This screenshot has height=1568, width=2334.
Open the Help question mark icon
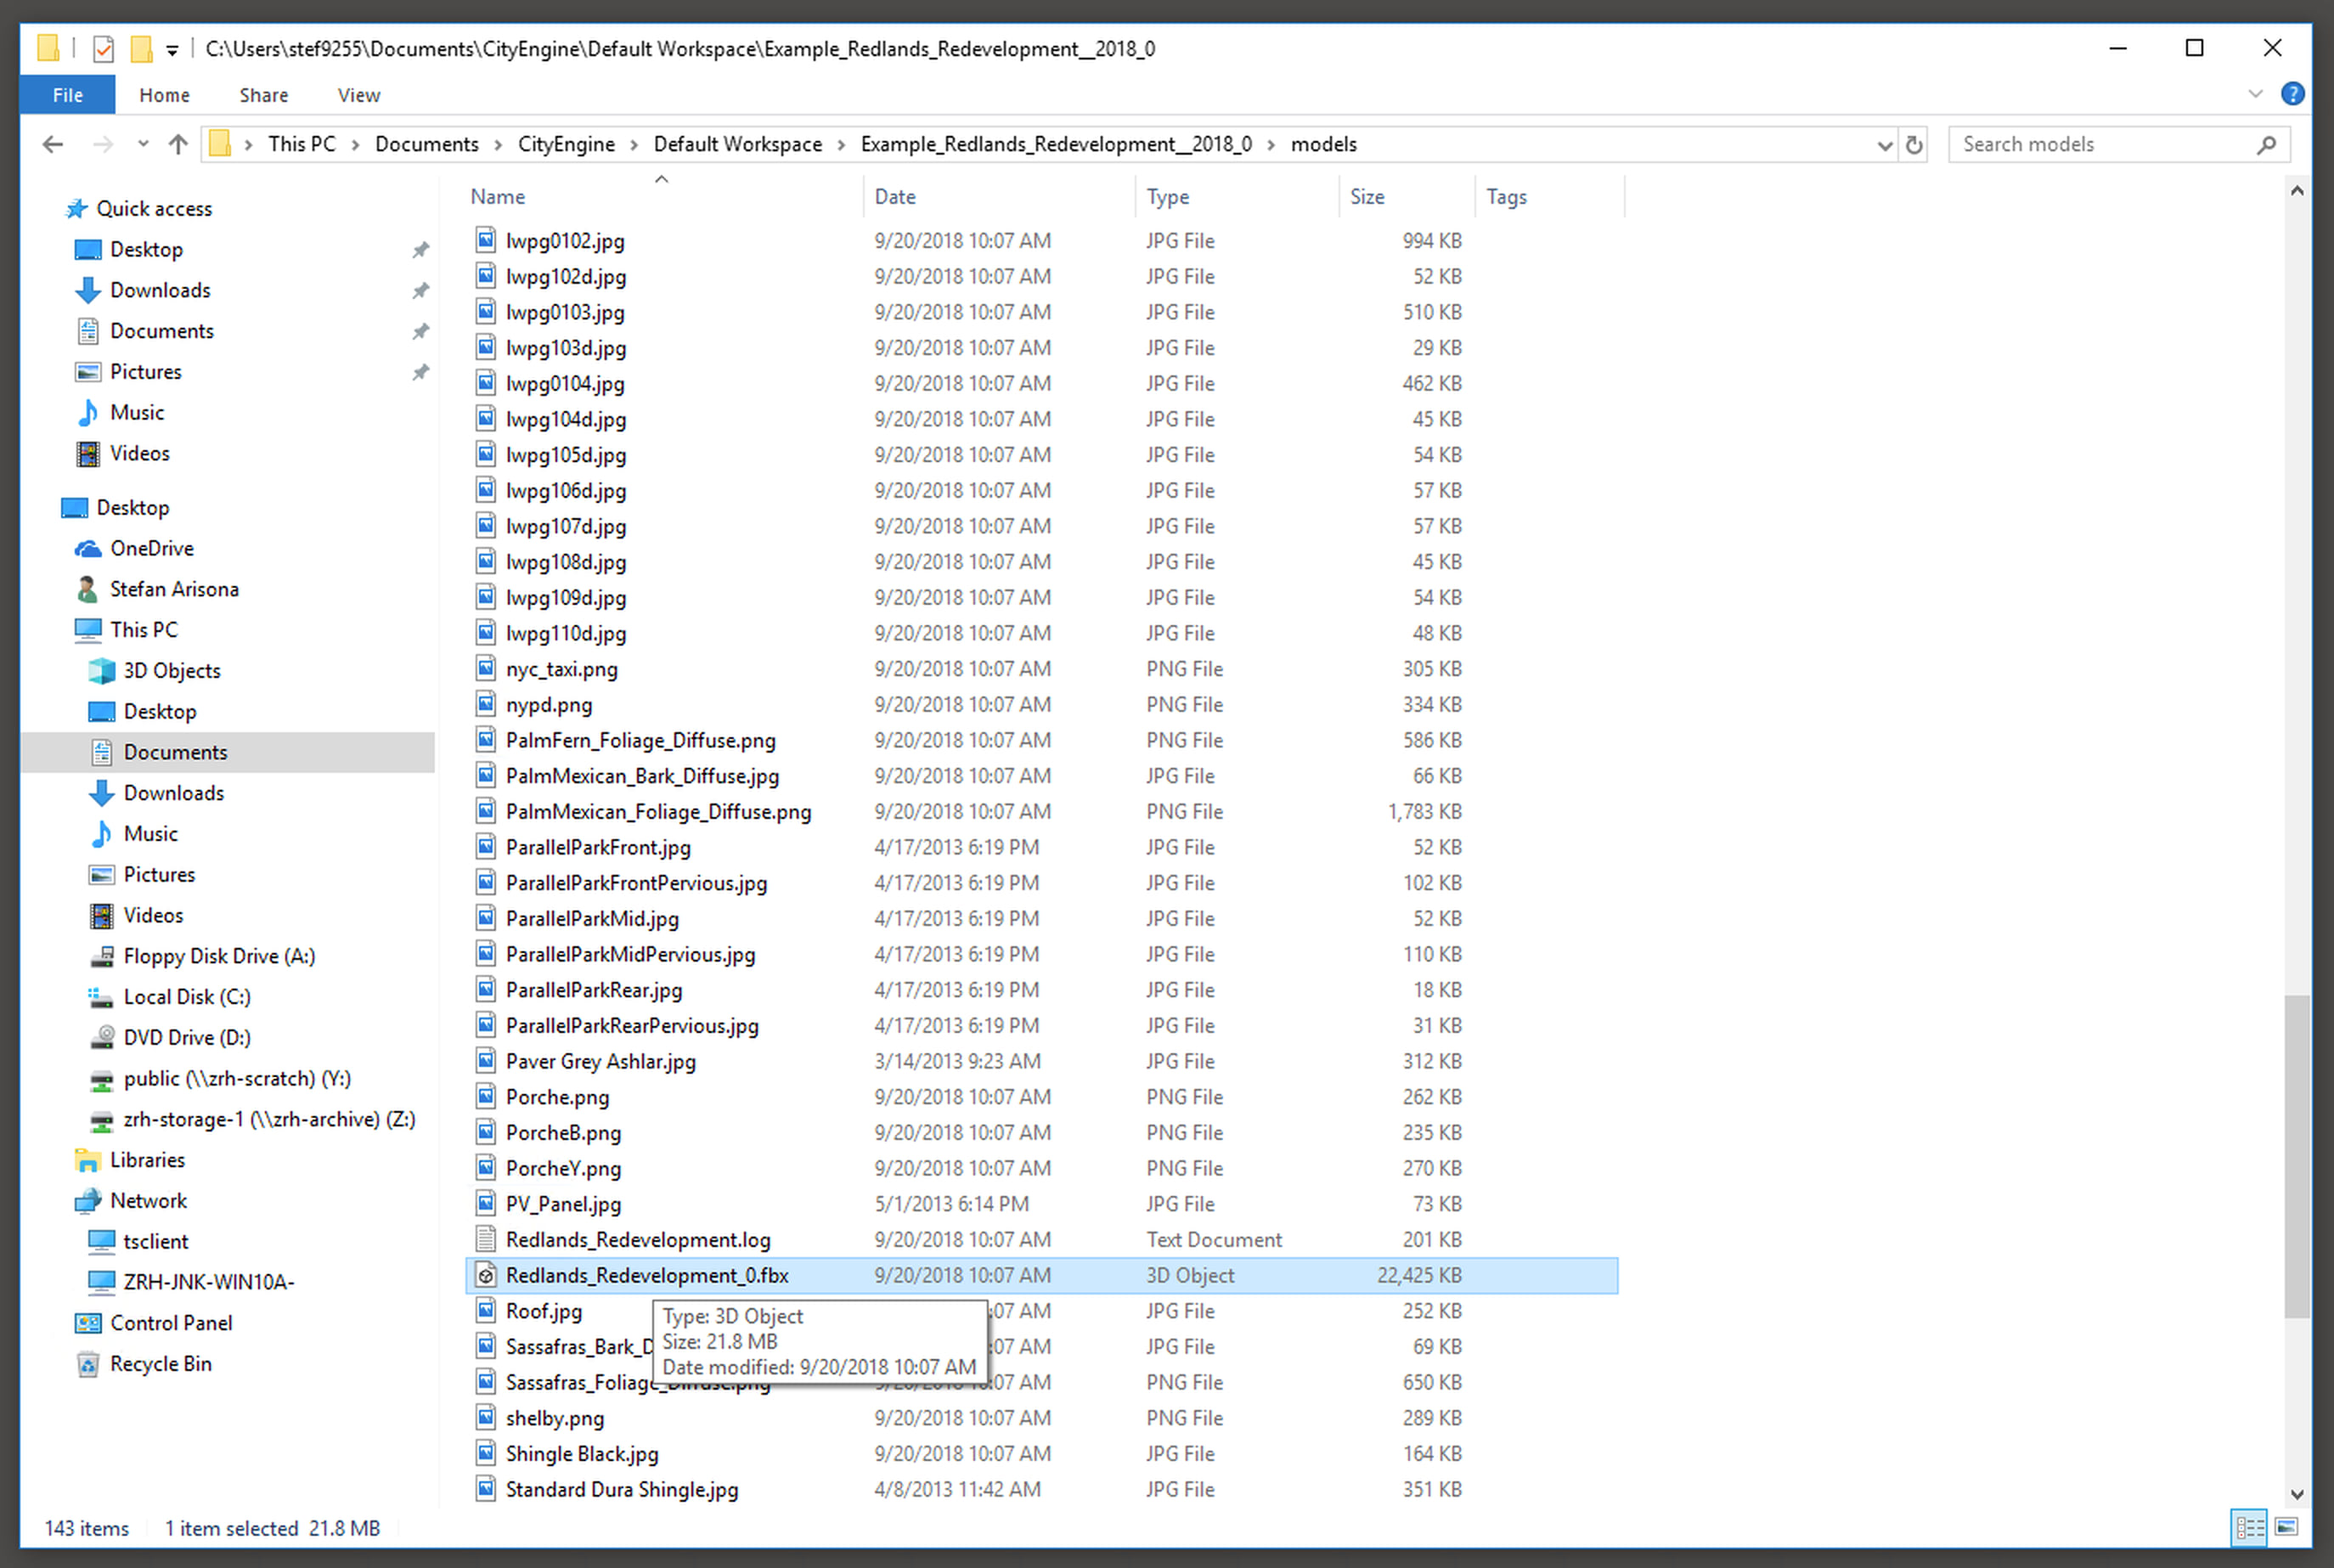[2292, 94]
